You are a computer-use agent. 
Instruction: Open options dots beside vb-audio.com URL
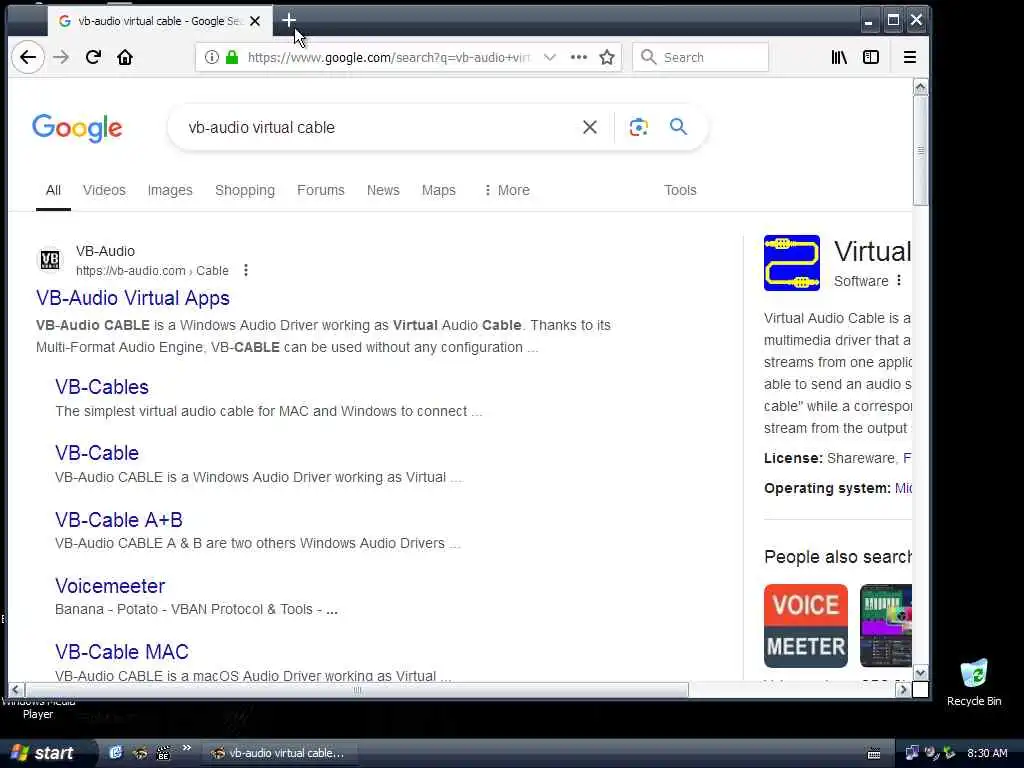point(246,270)
